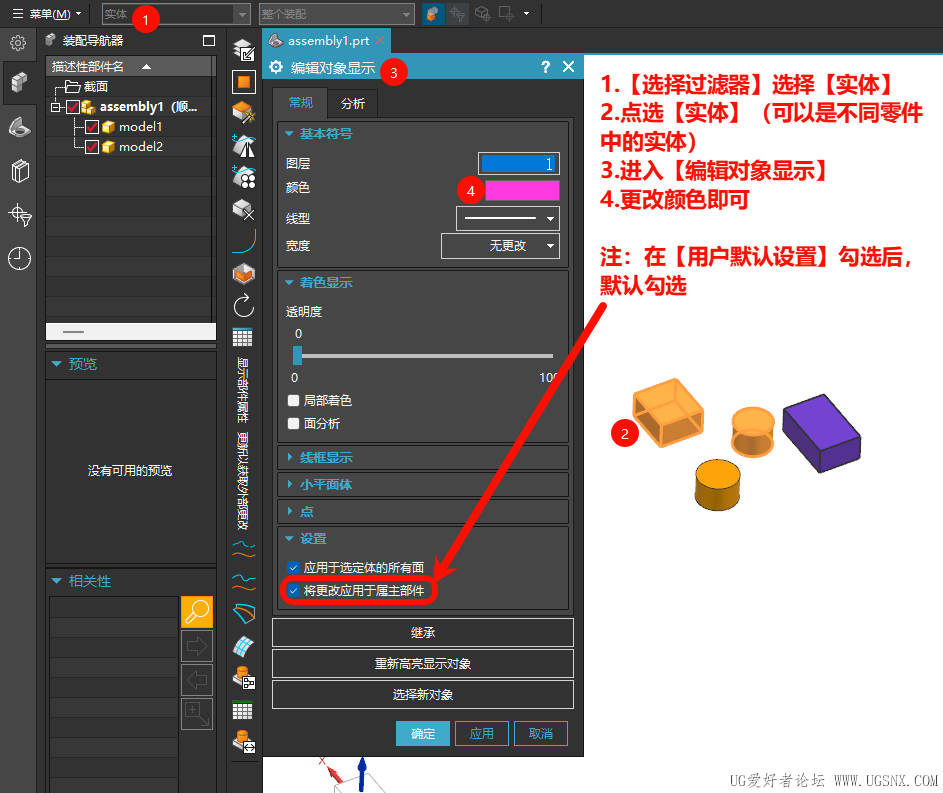
Task: Open the resource bar settings gear
Action: (x=18, y=43)
